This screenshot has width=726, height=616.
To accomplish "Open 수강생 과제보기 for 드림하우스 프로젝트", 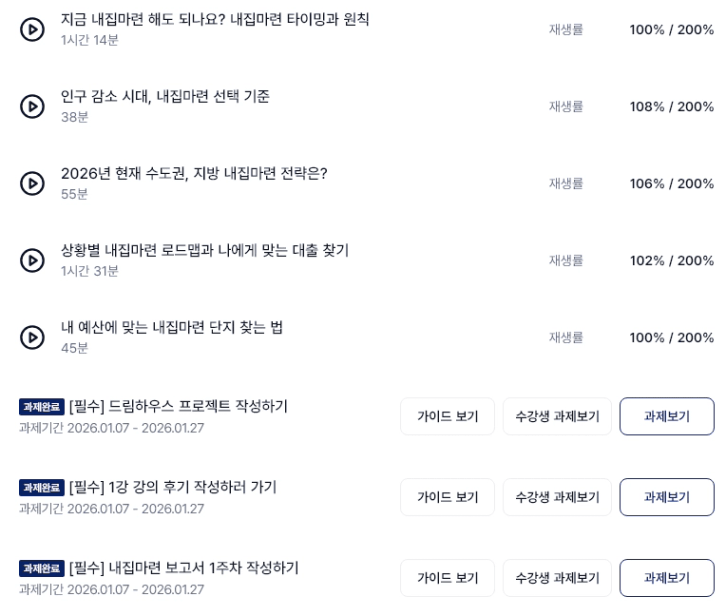I will (557, 417).
